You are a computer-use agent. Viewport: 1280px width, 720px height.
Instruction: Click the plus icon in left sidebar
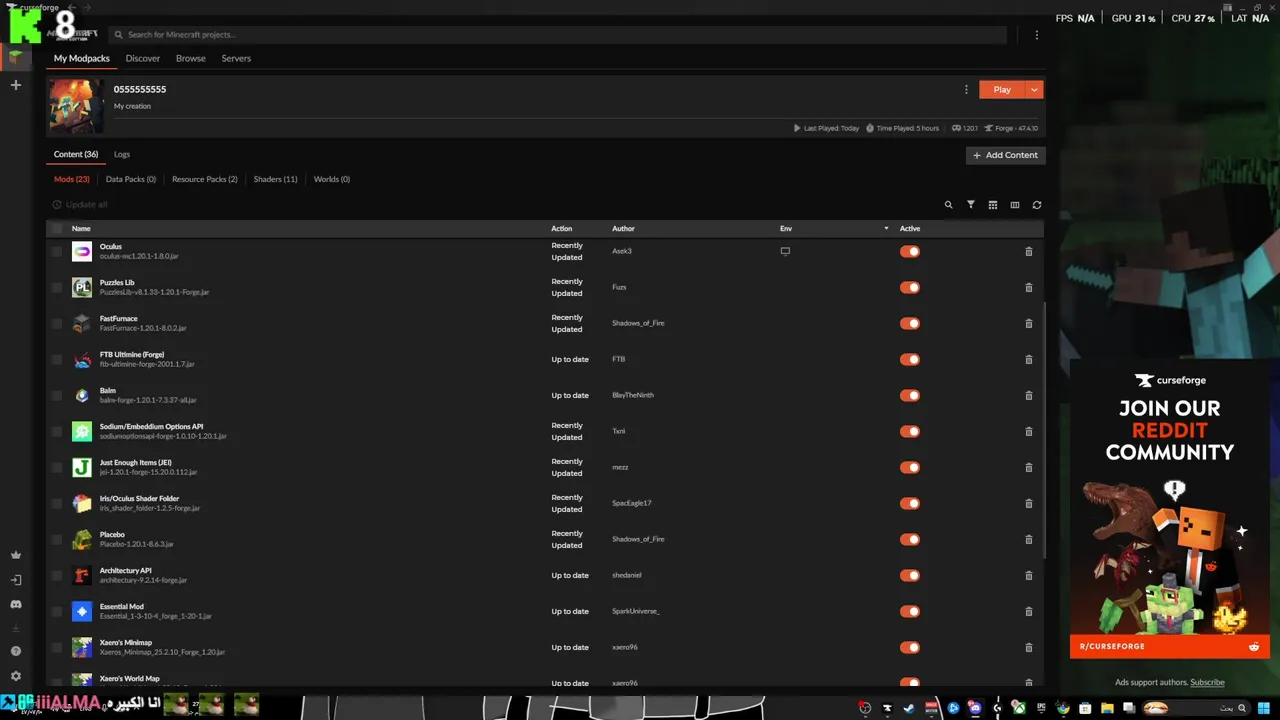coord(15,85)
